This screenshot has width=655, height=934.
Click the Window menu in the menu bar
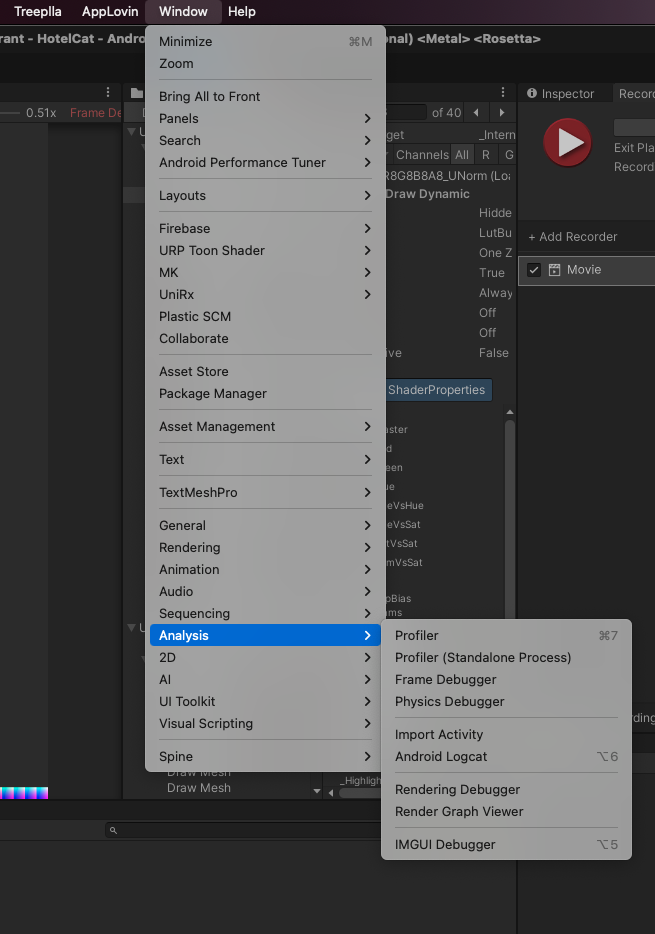(183, 11)
